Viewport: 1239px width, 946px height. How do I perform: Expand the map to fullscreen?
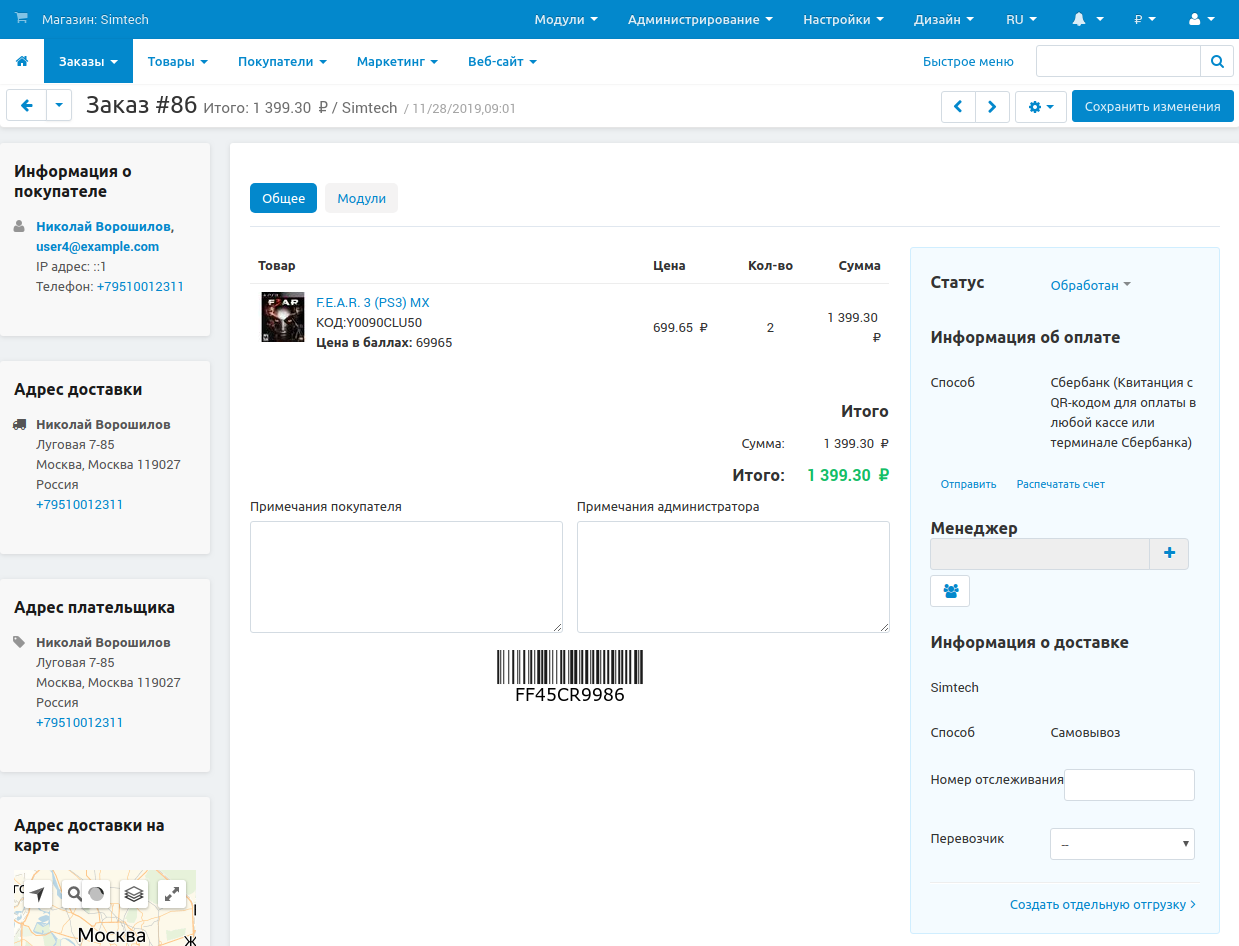point(172,894)
